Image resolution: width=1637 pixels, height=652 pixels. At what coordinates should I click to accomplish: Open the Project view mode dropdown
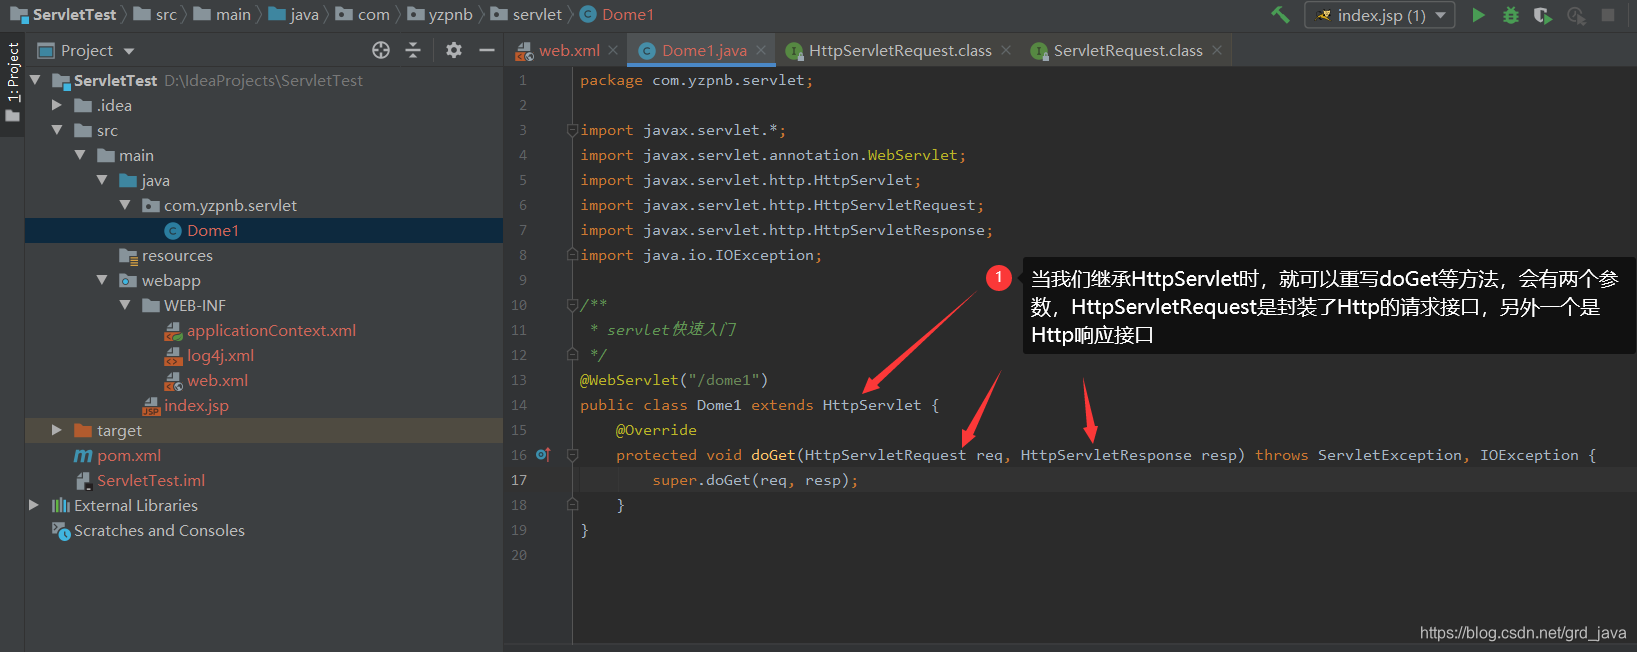[x=128, y=51]
